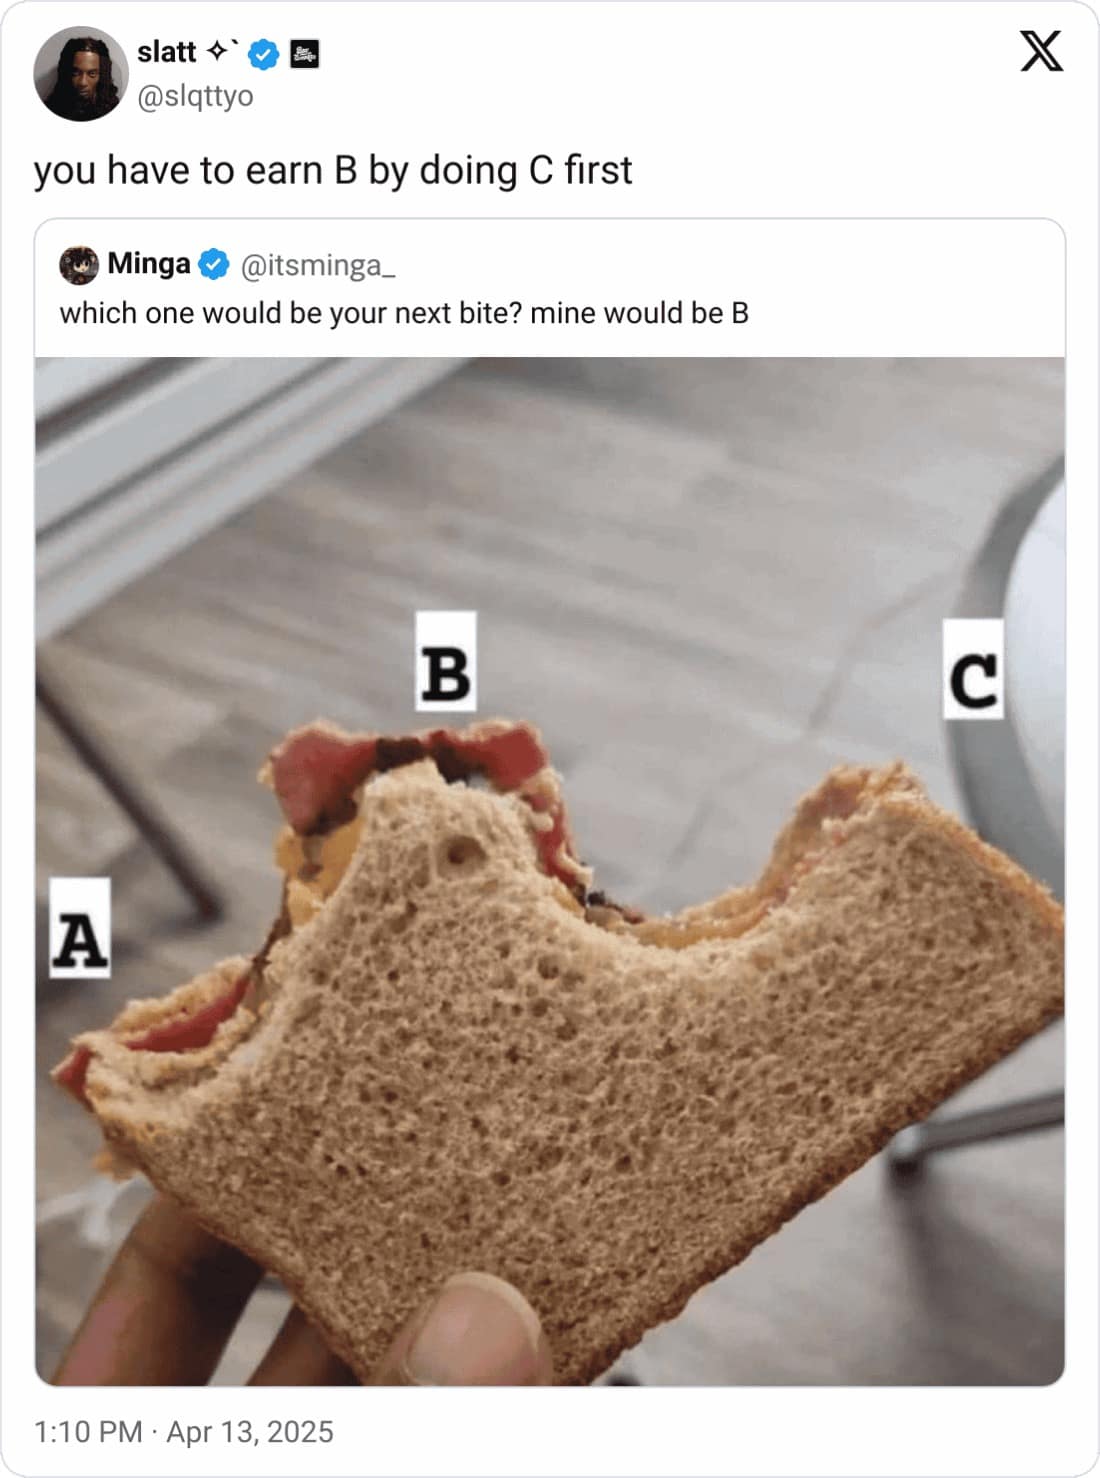The width and height of the screenshot is (1100, 1478).
Task: Click the display name Minga
Action: pyautogui.click(x=151, y=264)
